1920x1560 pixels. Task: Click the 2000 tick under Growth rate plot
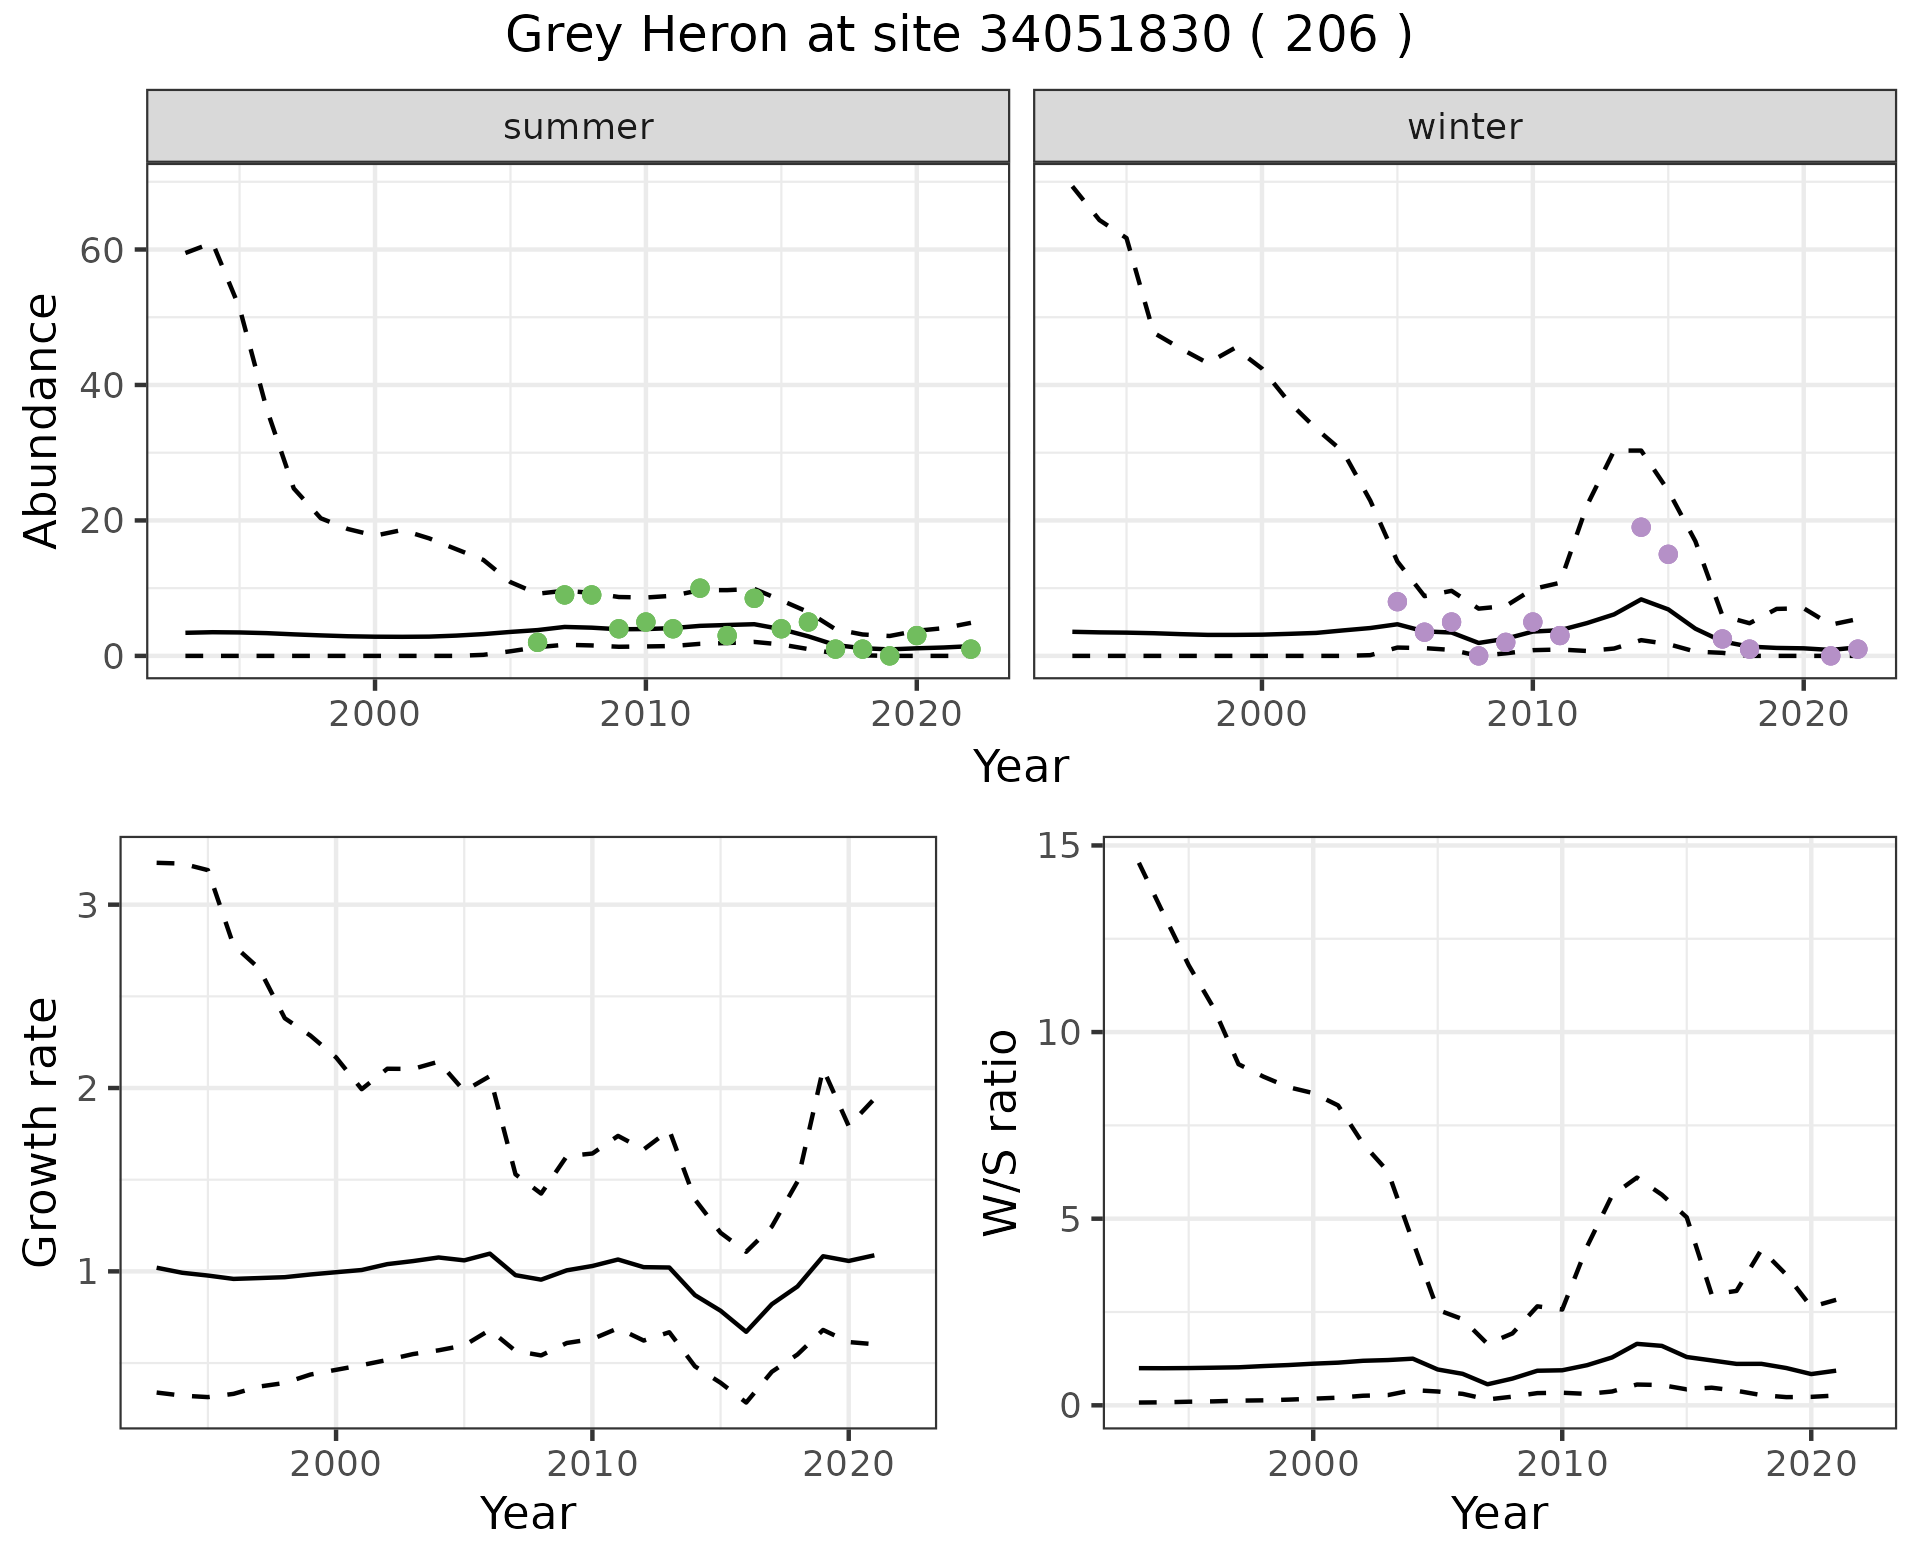(334, 1464)
